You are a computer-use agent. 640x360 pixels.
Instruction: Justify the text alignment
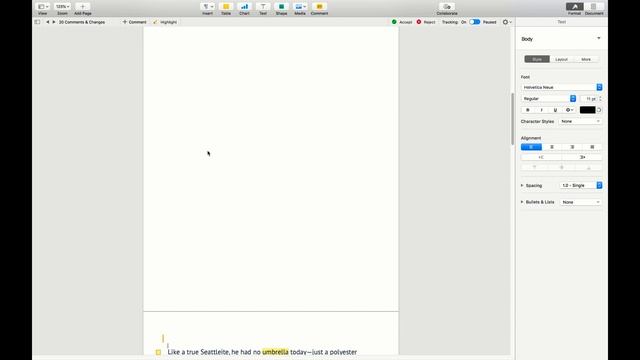click(592, 147)
